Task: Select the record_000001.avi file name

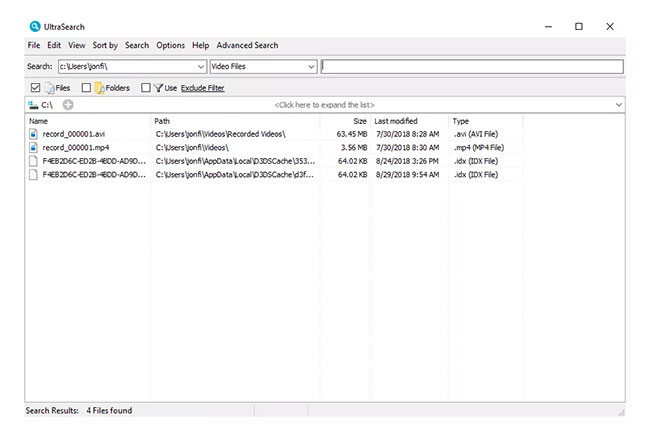Action: coord(74,134)
